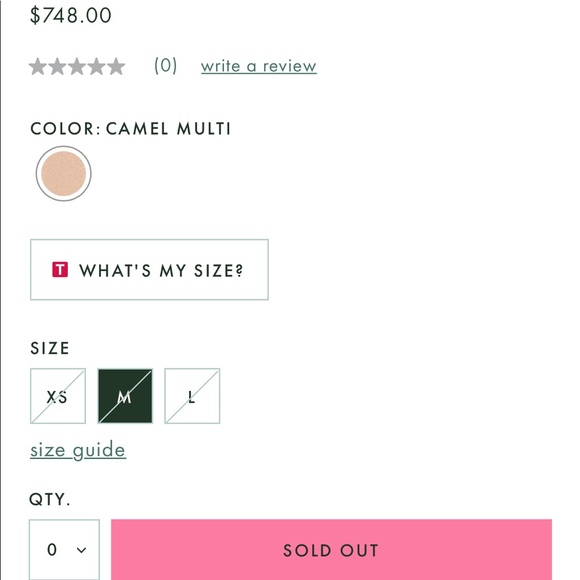580x580 pixels.
Task: Click the fourth rating star
Action: (96, 67)
